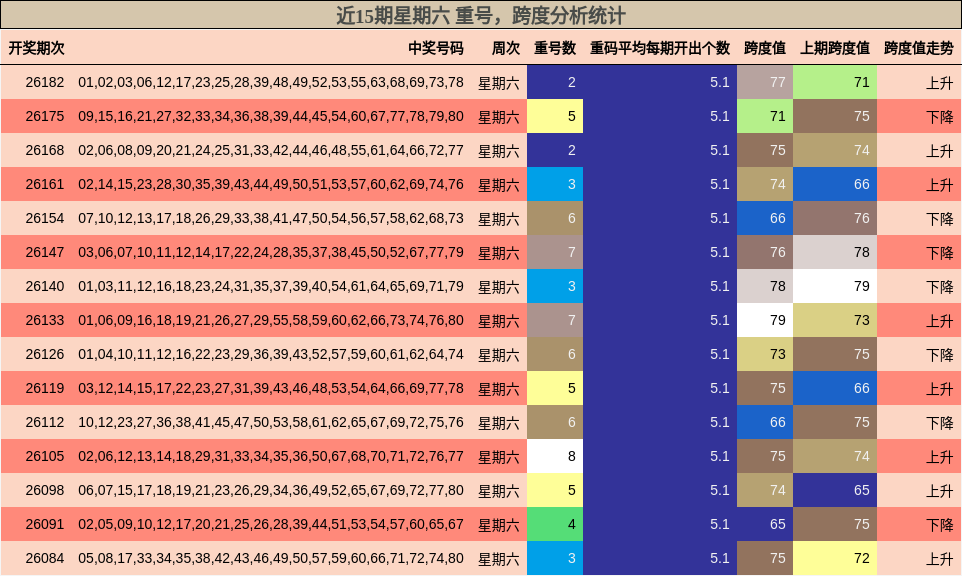Viewport: 962px width, 576px height.
Task: Select issue number 26147
Action: point(45,252)
